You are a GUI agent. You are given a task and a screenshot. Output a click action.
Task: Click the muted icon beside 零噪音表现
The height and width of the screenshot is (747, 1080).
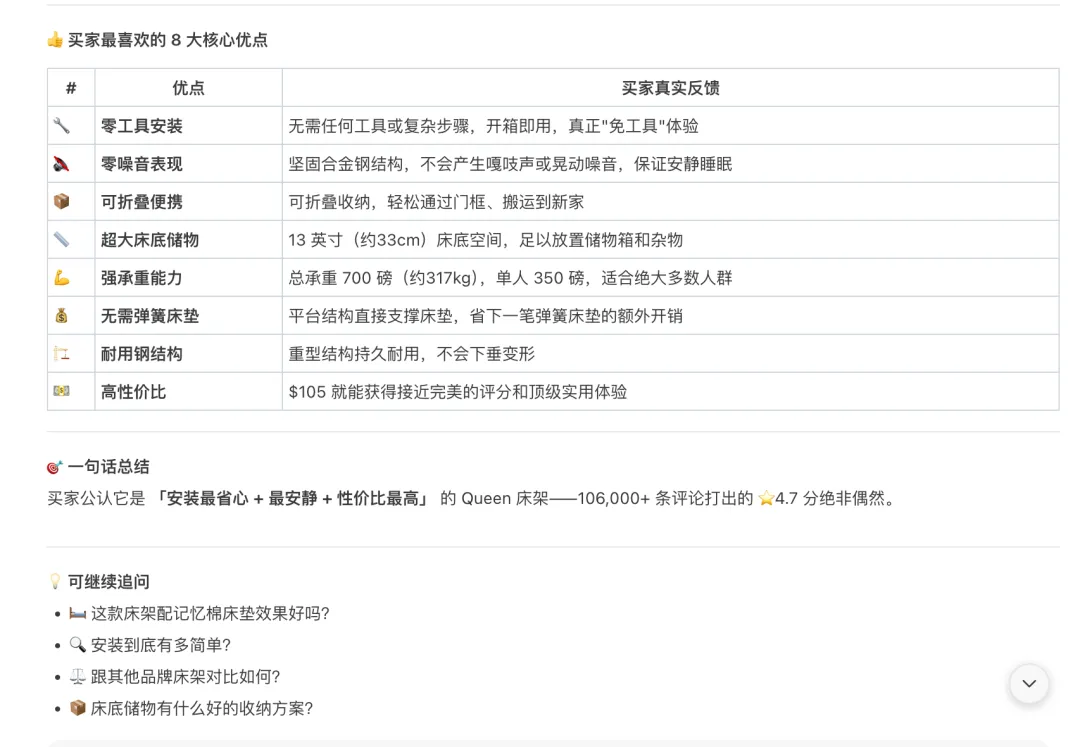pos(61,164)
